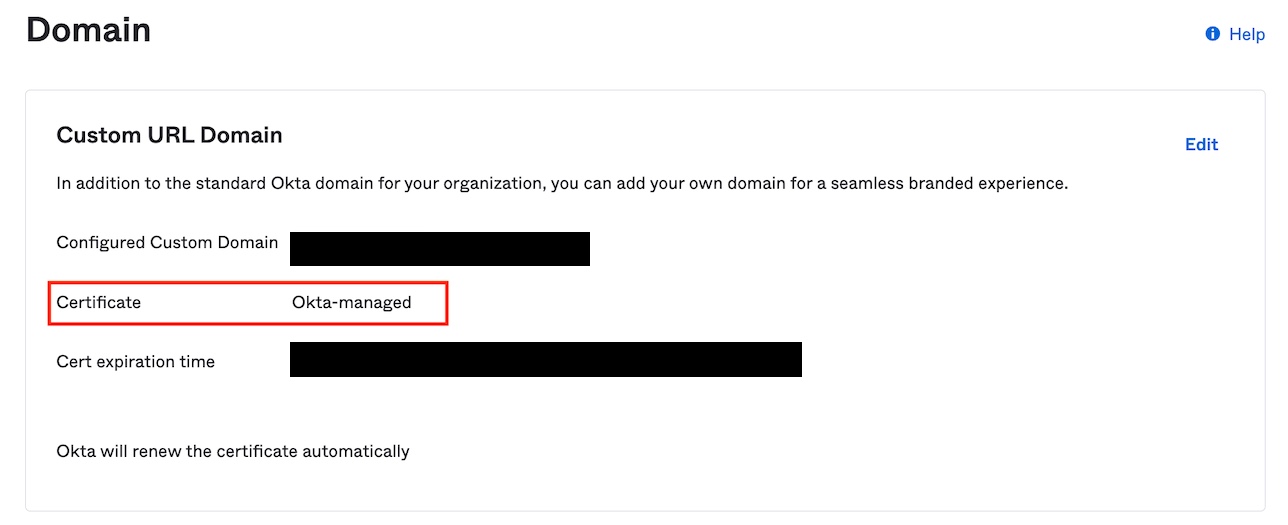
Task: Click the redacted custom domain value
Action: (439, 249)
